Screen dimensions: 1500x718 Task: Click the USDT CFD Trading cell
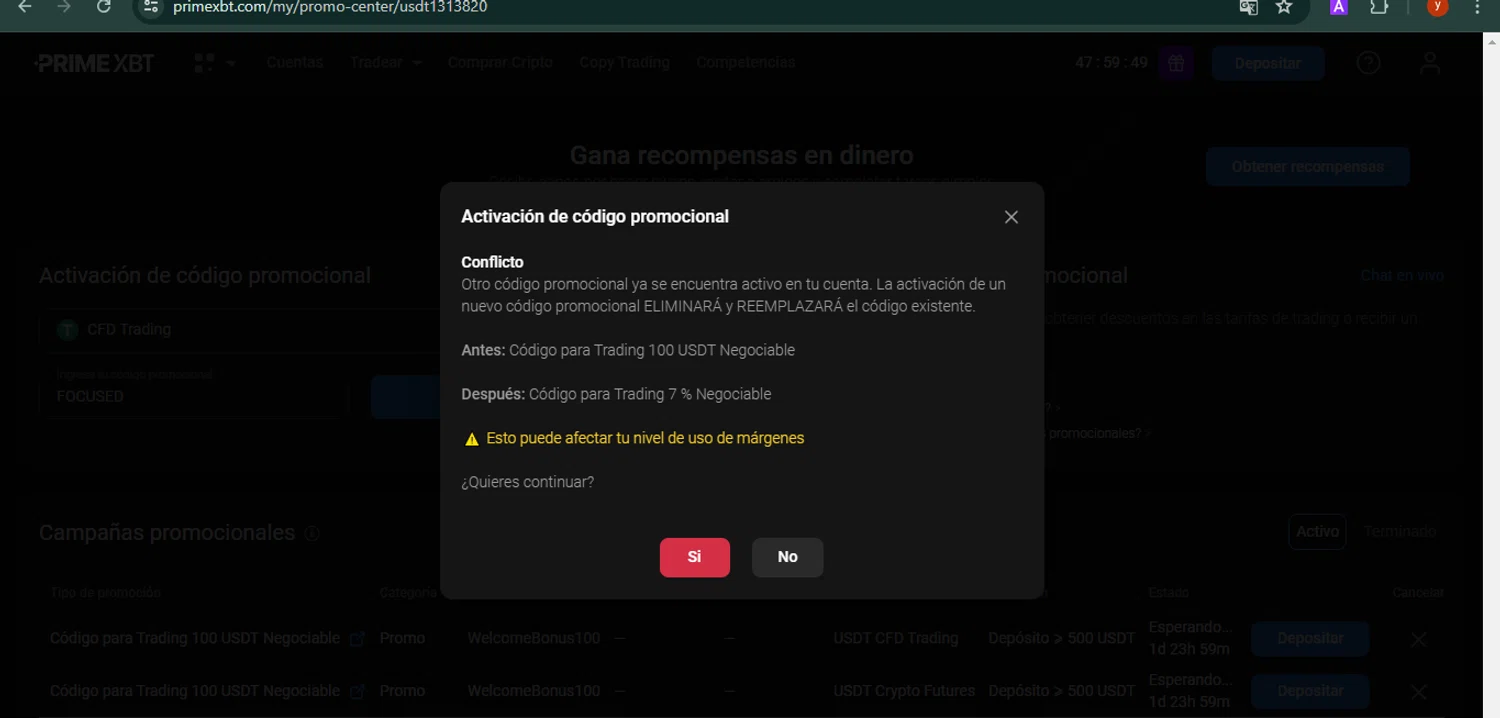(896, 638)
